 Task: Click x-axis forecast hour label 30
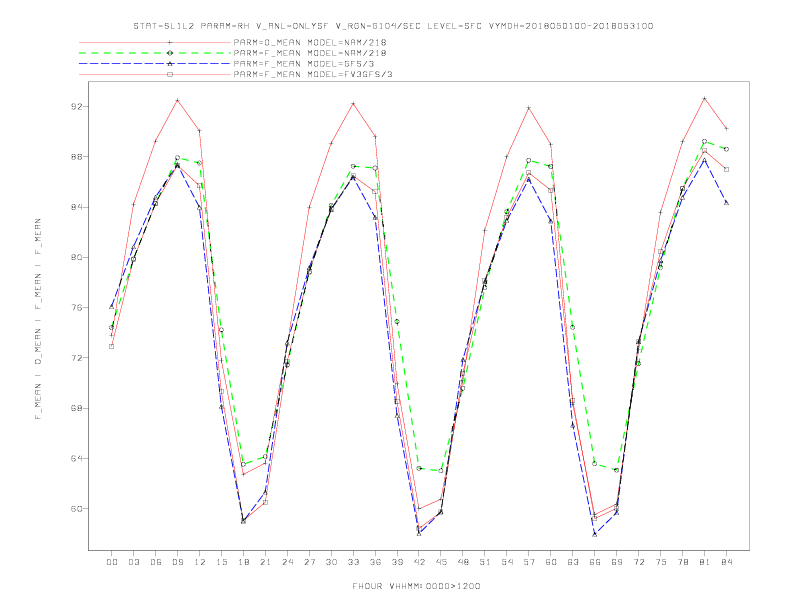331,562
